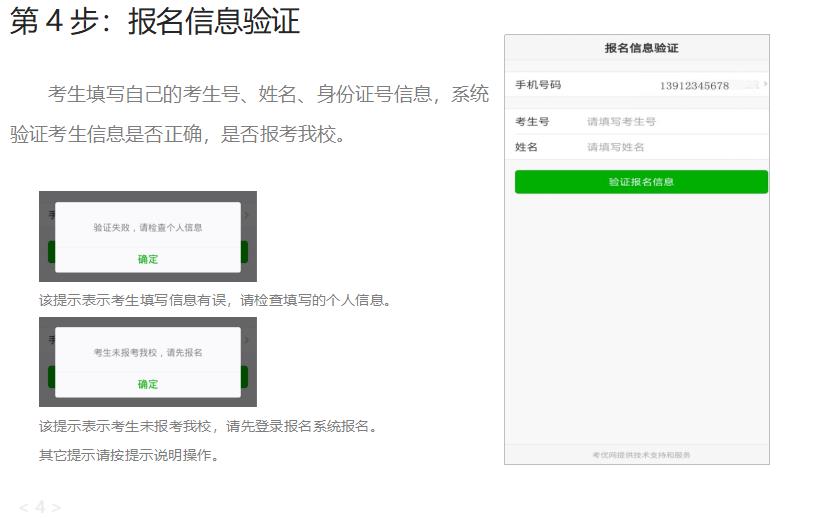The image size is (817, 518).
Task: Click the 其它提示请按提示说明操作 note
Action: pyautogui.click(x=128, y=455)
